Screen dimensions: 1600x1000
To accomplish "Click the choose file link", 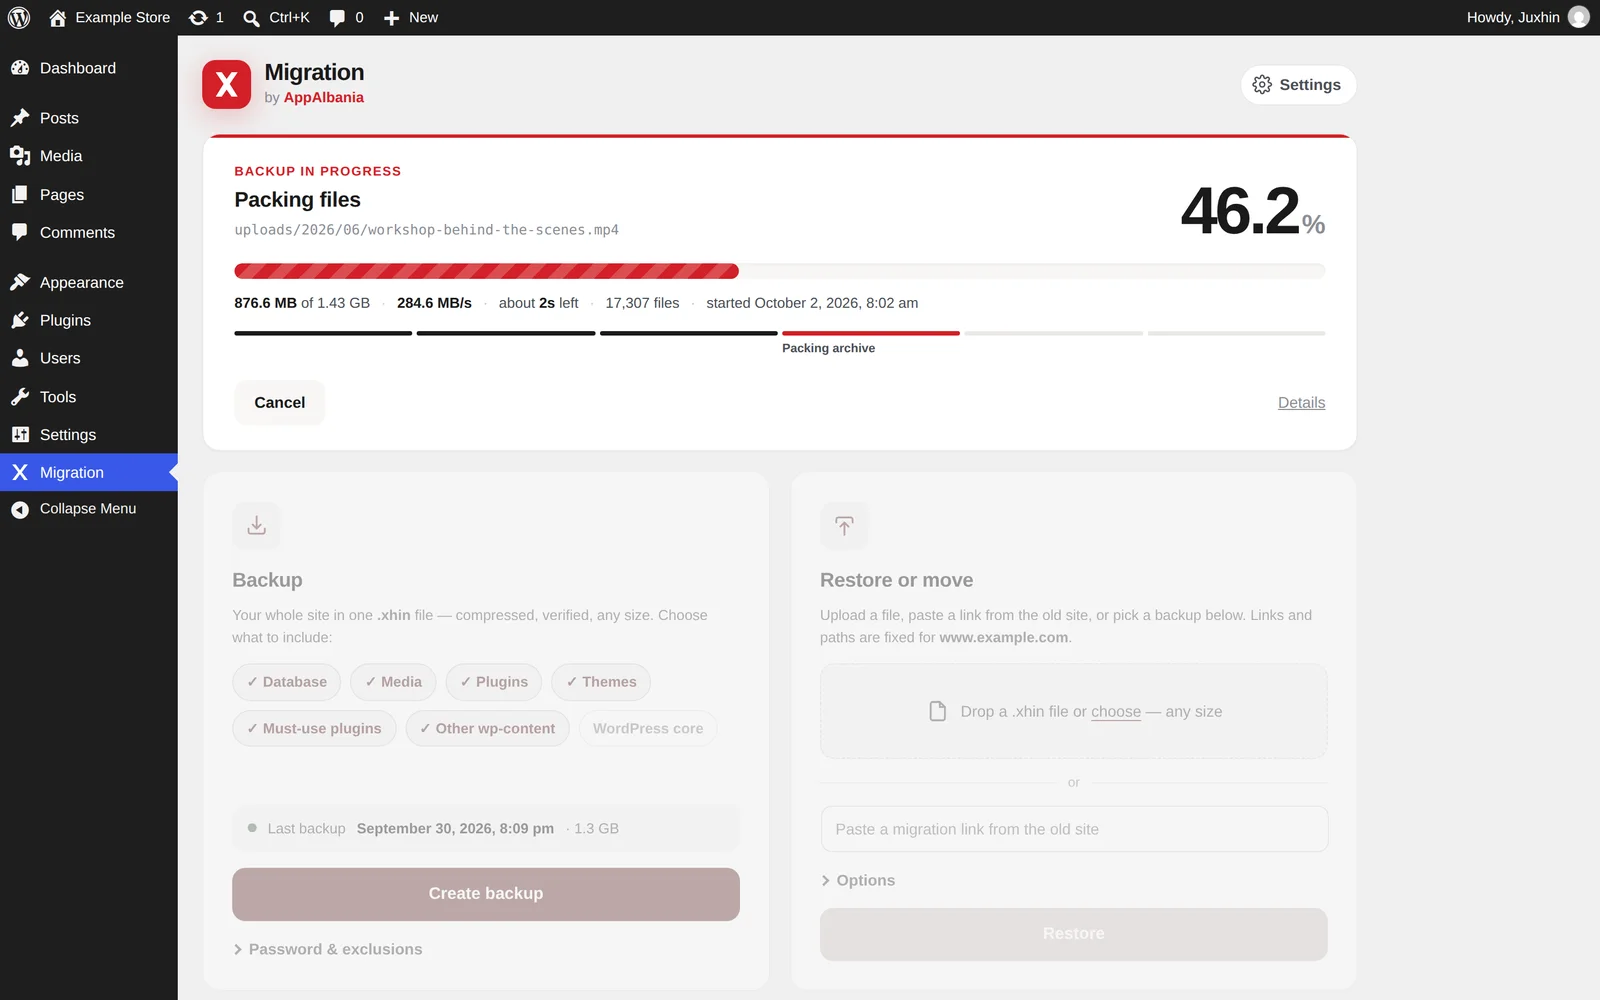I will (1116, 711).
